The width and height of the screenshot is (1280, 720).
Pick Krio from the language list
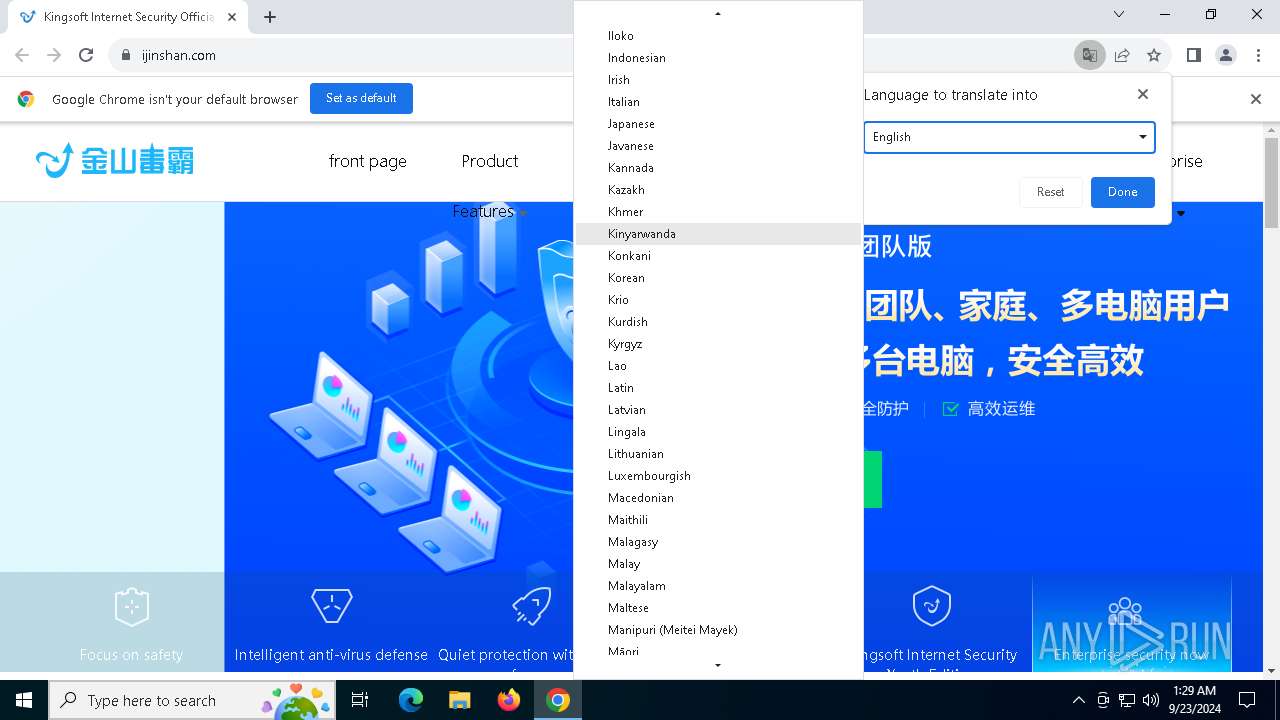718,300
